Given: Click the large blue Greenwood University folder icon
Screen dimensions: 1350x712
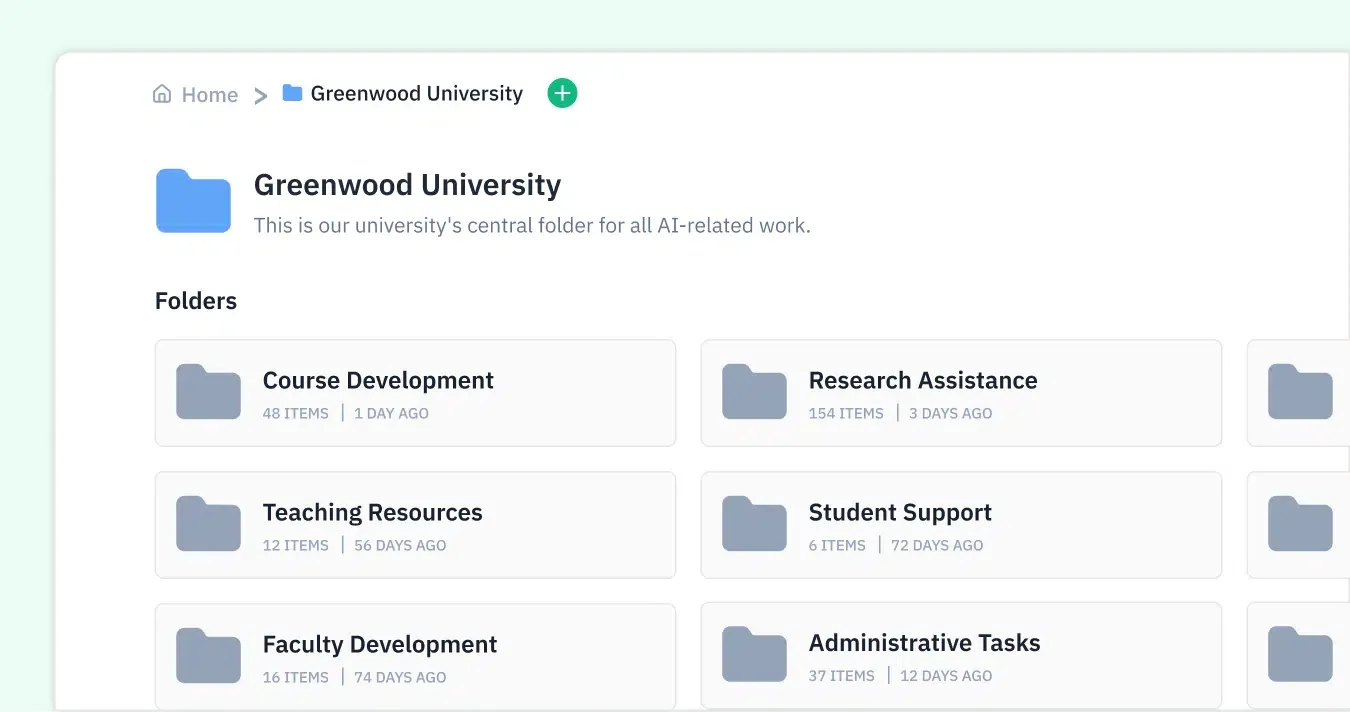Looking at the screenshot, I should point(193,200).
